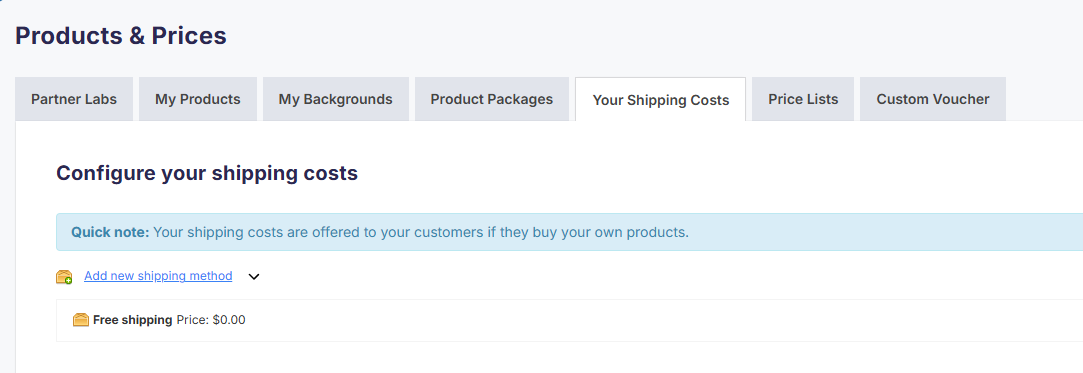Click the box icon next to Free shipping
This screenshot has height=373, width=1083.
point(81,320)
